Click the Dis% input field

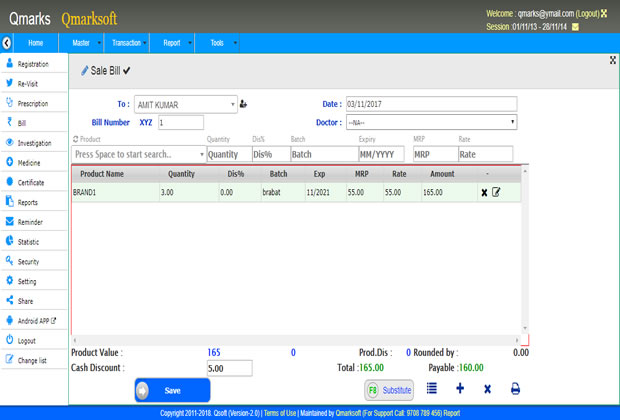271,154
